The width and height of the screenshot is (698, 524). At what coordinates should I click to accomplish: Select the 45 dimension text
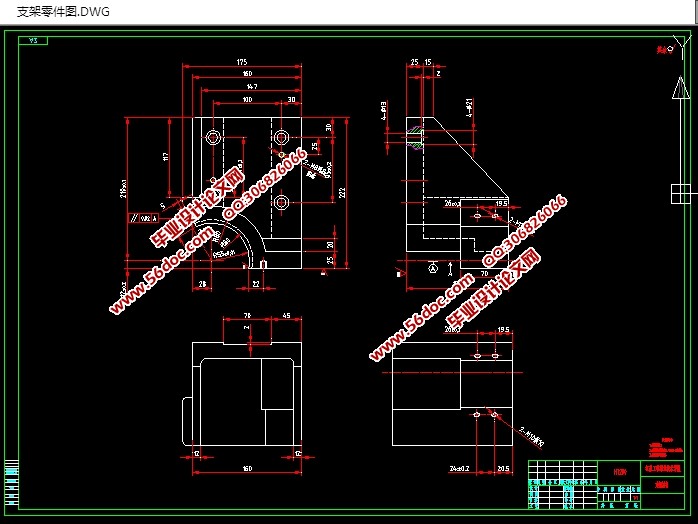[x=286, y=315]
